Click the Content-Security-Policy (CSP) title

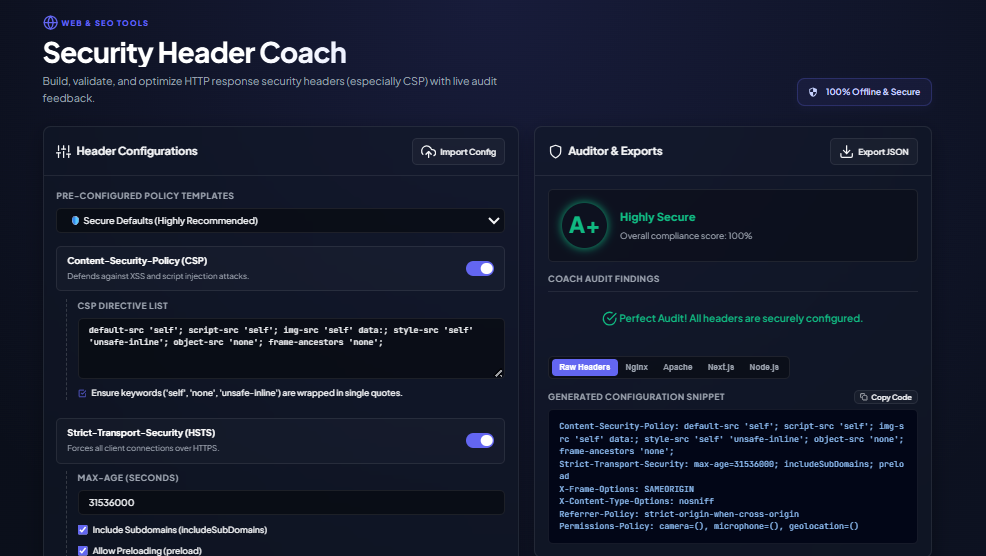point(137,260)
